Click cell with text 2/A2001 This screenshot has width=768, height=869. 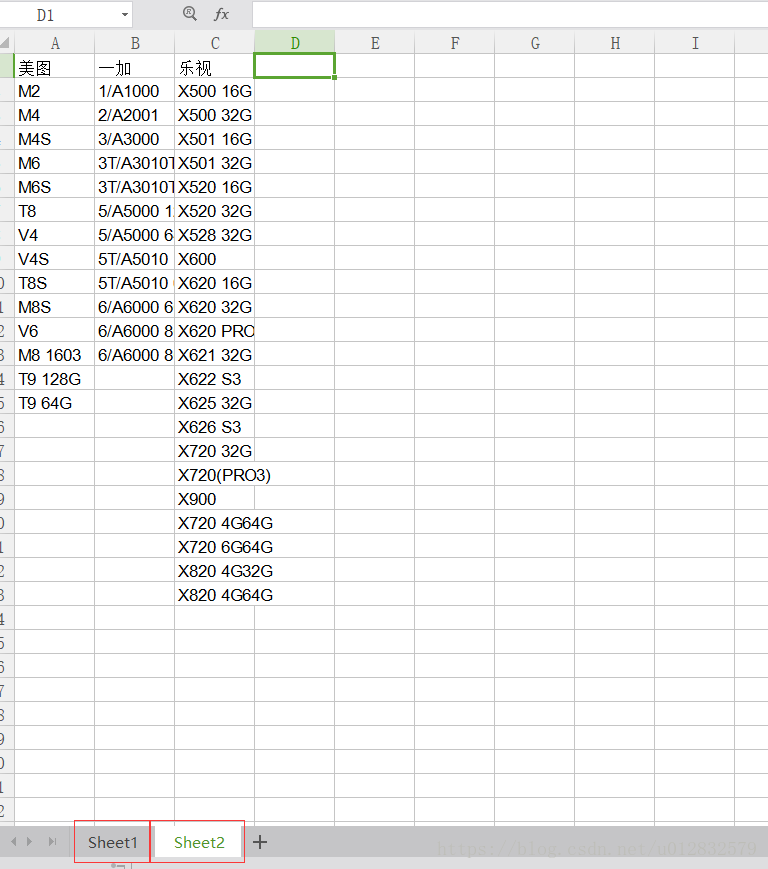(135, 114)
